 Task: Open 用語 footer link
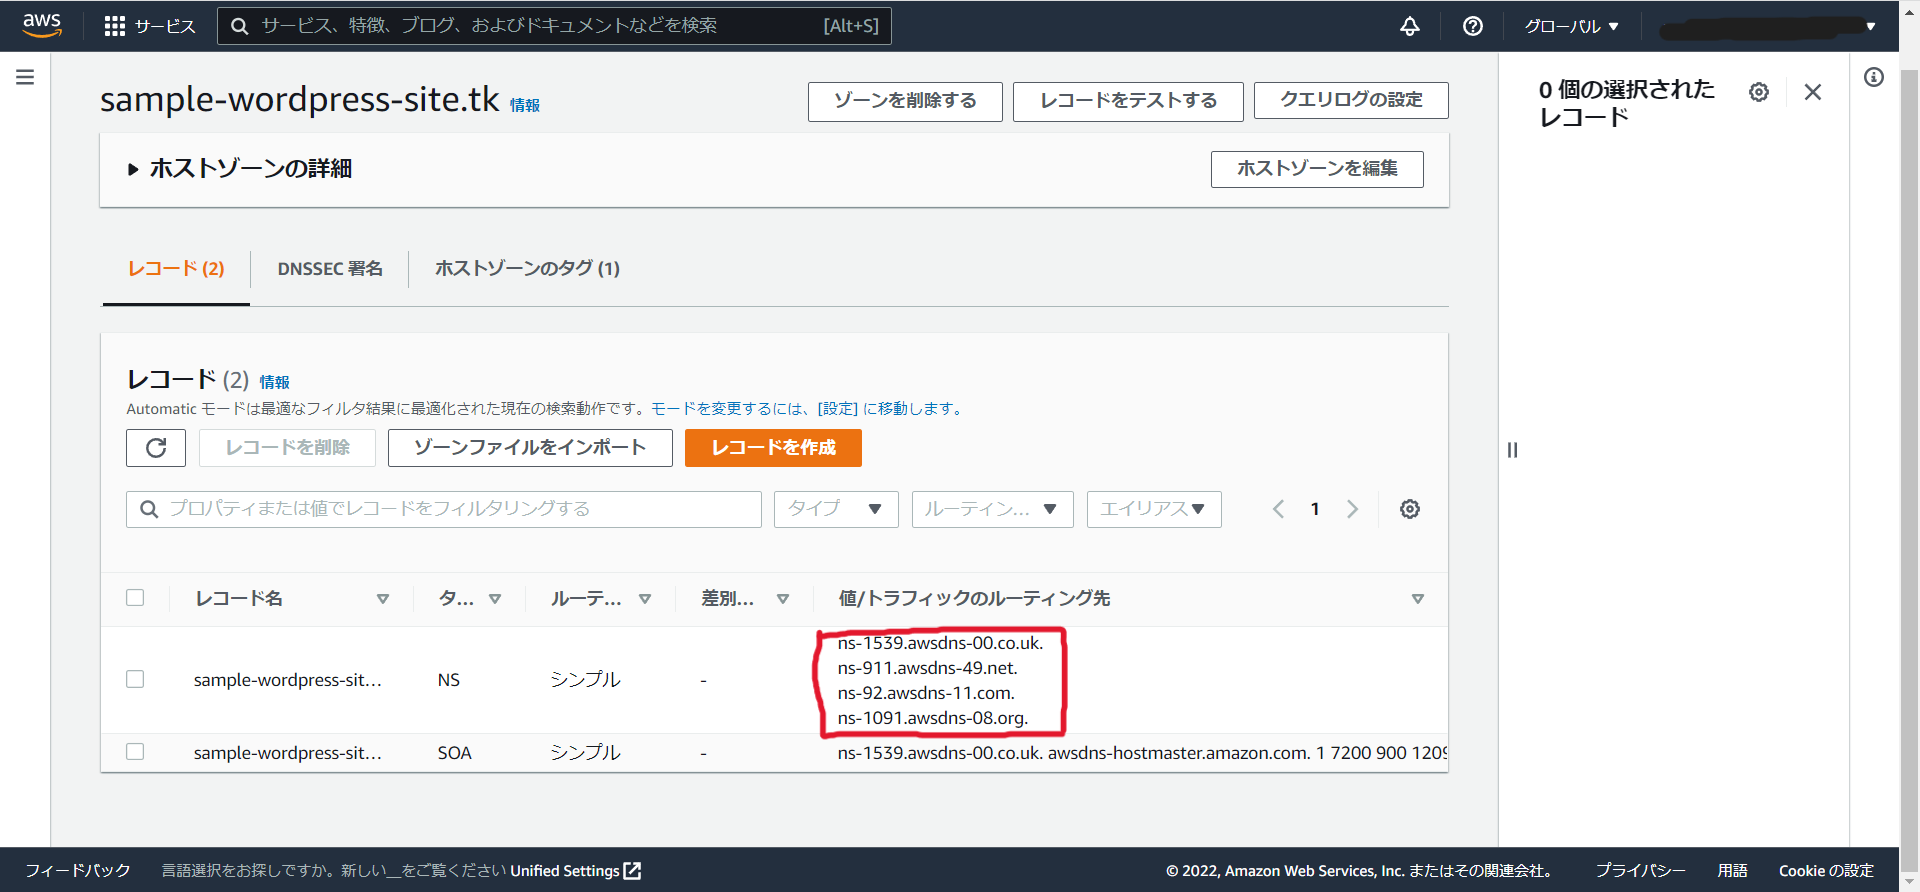pos(1732,871)
